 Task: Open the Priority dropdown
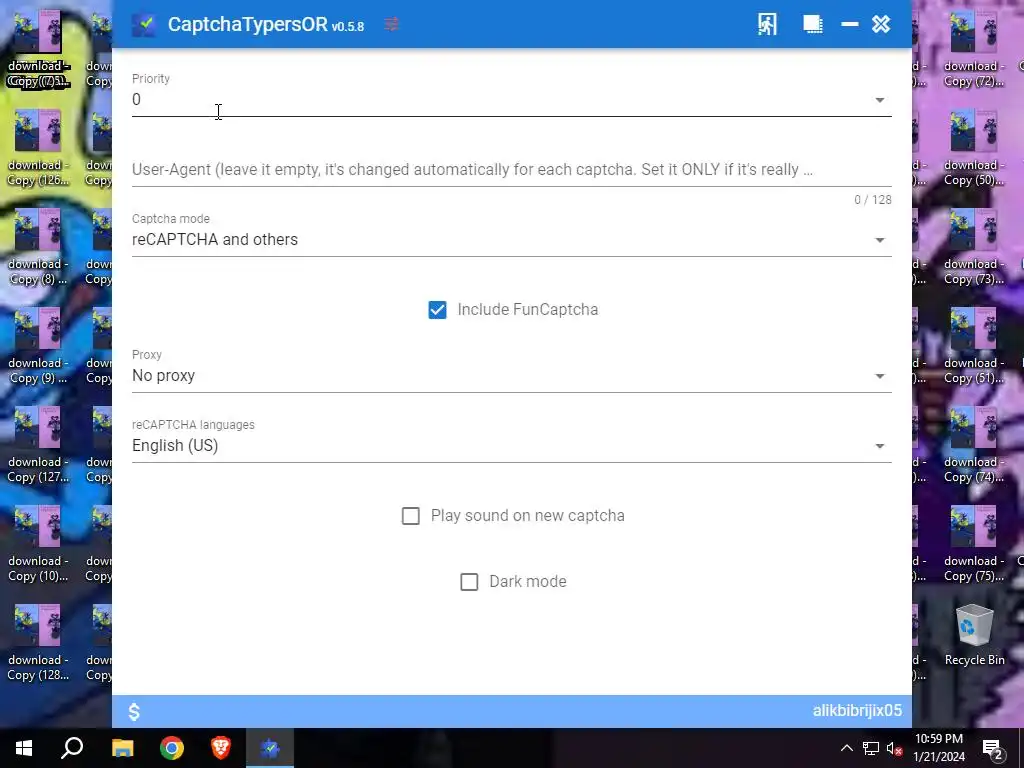[x=511, y=100]
